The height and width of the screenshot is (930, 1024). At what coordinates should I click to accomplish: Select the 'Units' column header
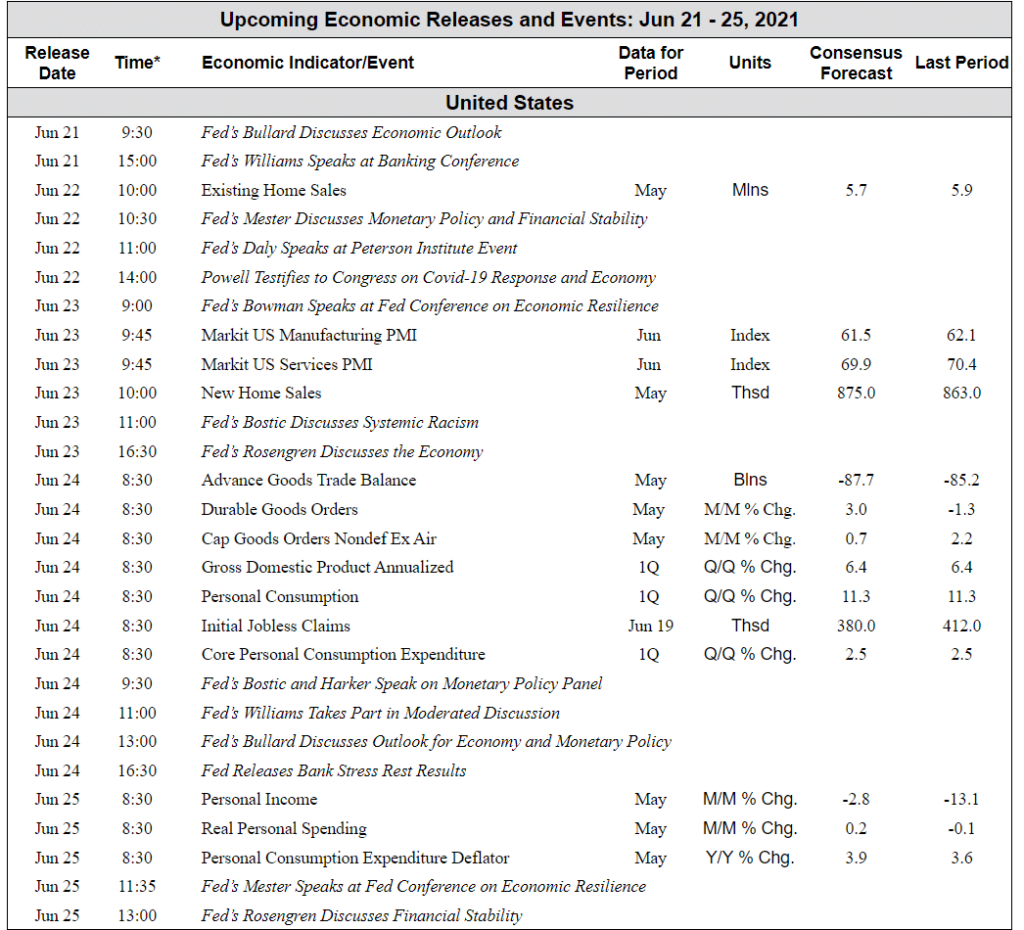(x=750, y=63)
